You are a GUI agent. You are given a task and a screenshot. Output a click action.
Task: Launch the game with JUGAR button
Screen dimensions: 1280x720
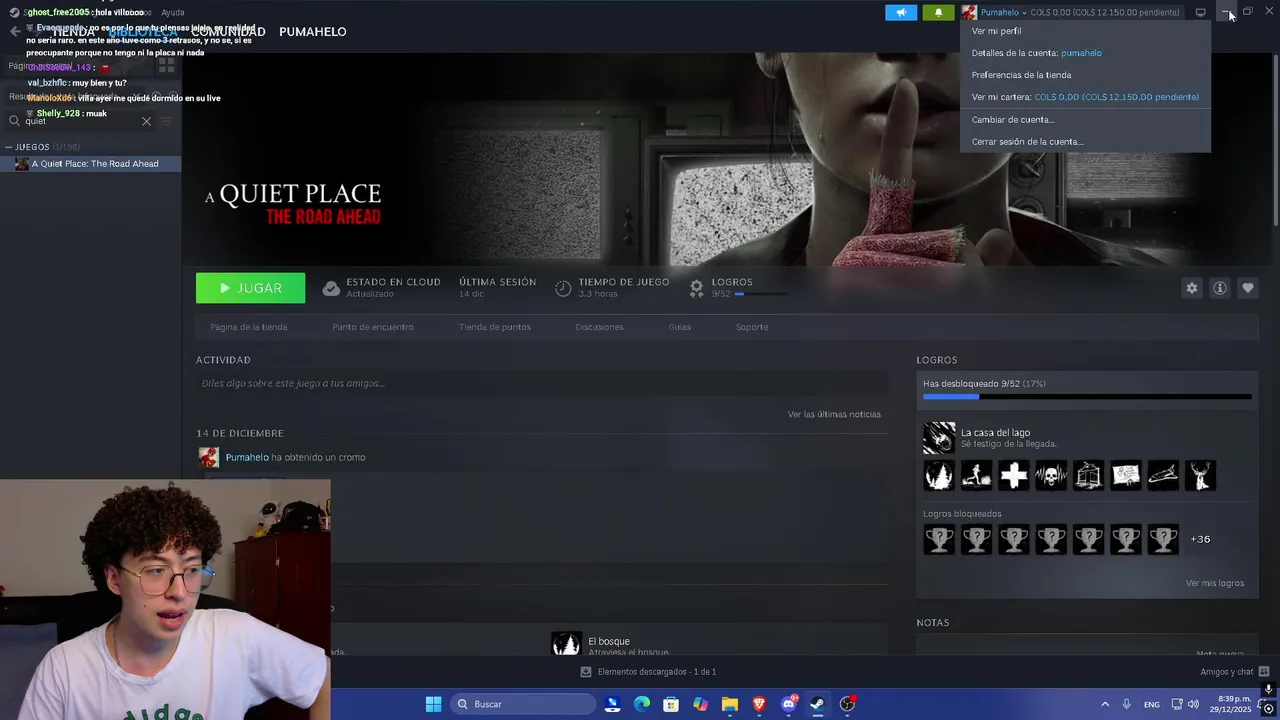250,288
